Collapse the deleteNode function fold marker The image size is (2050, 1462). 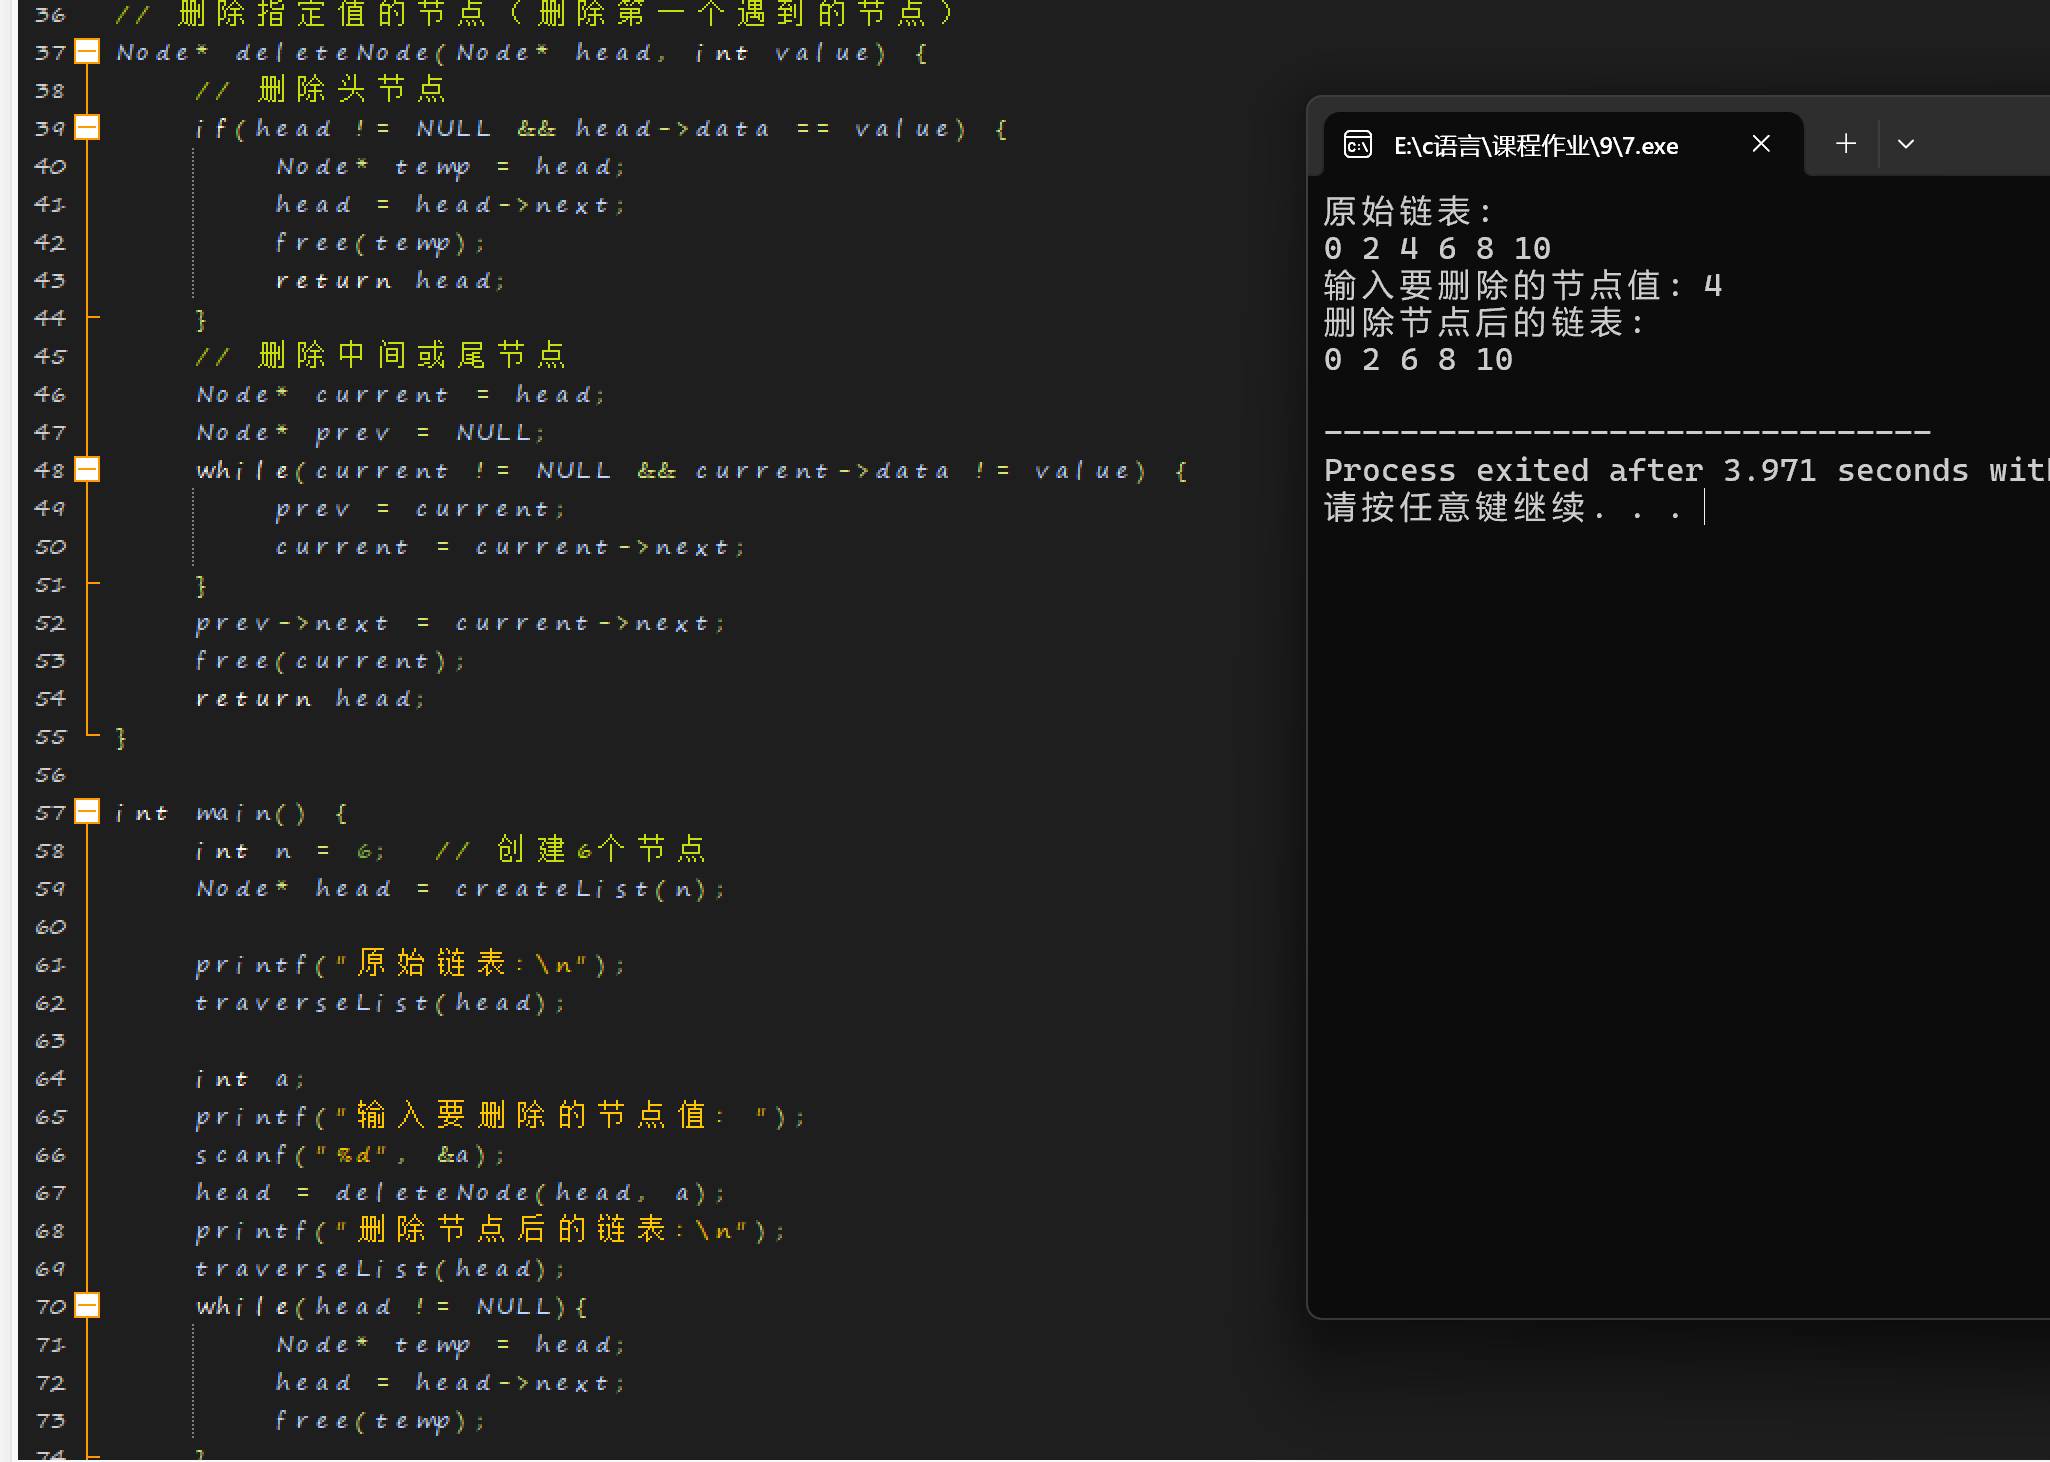coord(88,52)
